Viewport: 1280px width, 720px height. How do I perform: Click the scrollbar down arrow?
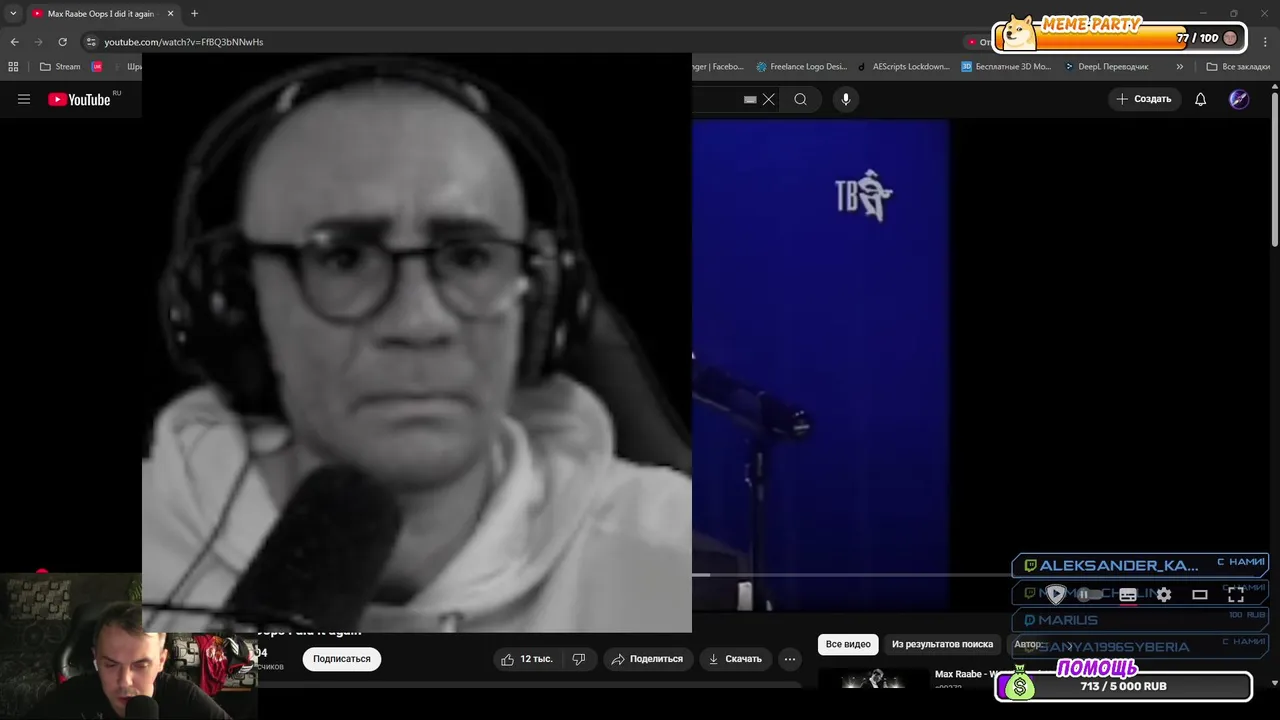pos(1274,683)
